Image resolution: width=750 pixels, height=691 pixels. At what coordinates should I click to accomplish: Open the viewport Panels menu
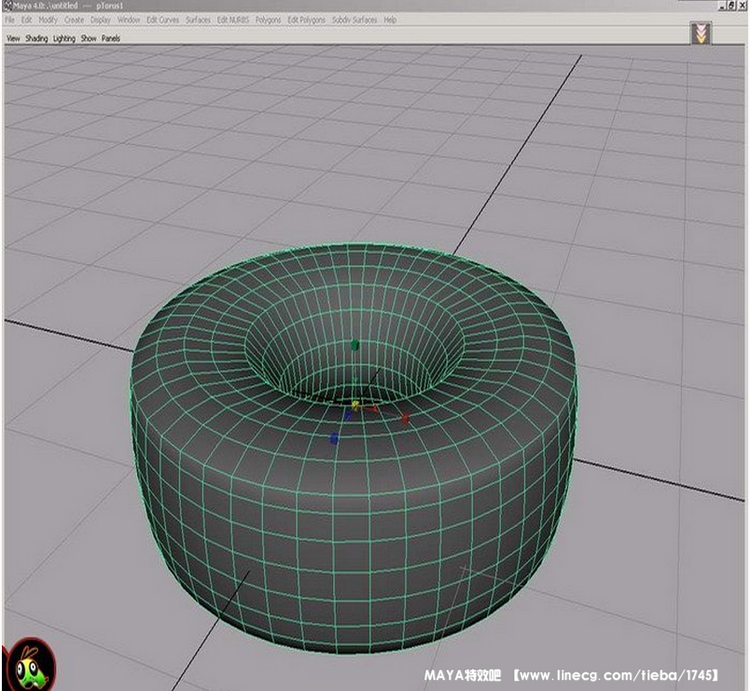[110, 39]
